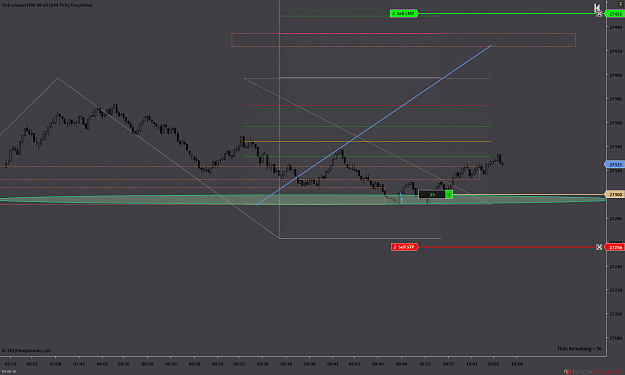Select the orange horizontal line drawing
This screenshot has height=375, width=625.
pos(368,141)
